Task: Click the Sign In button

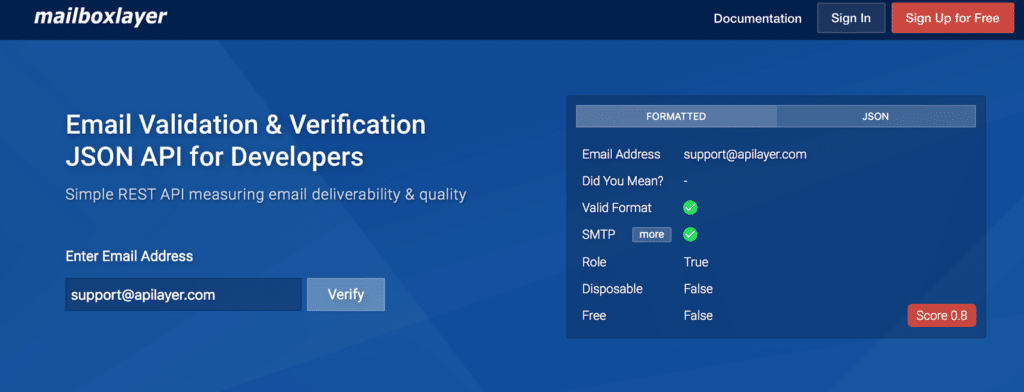Action: pos(851,18)
